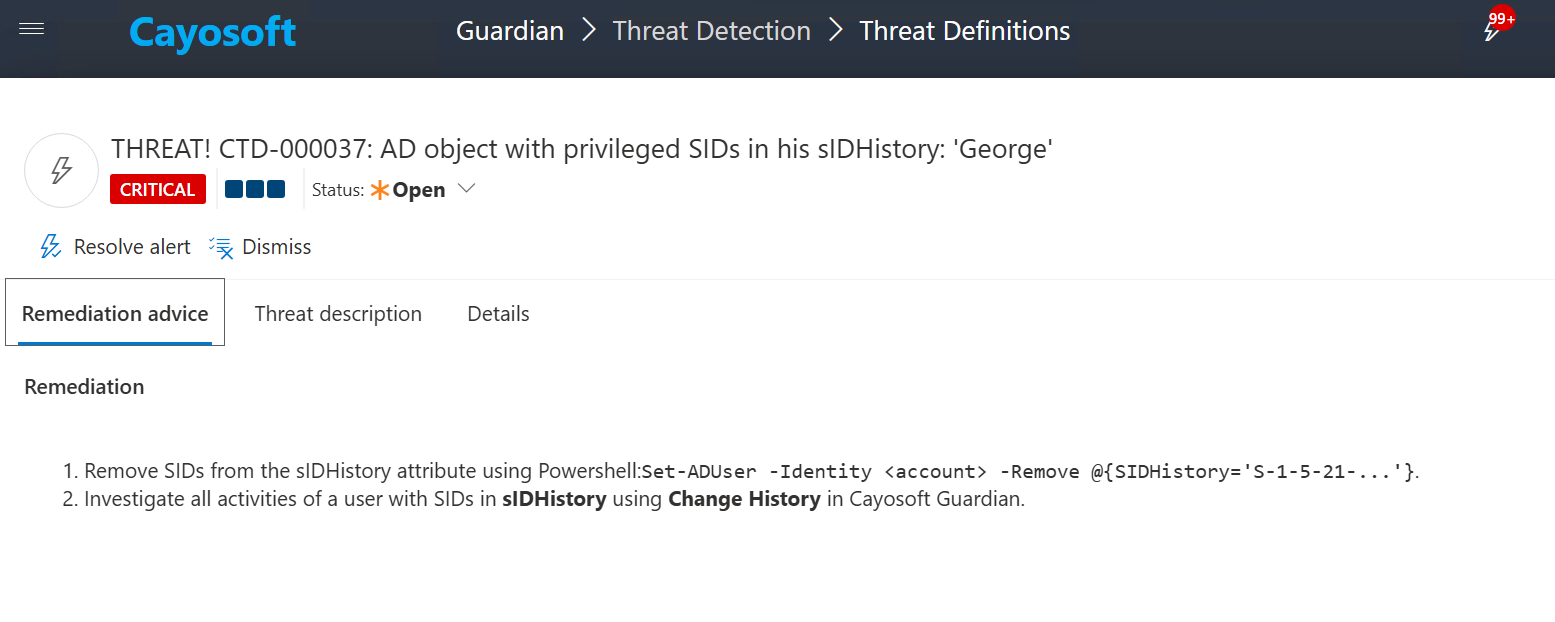Select the Remediation advice tab
Image resolution: width=1555 pixels, height=622 pixels.
pos(115,314)
